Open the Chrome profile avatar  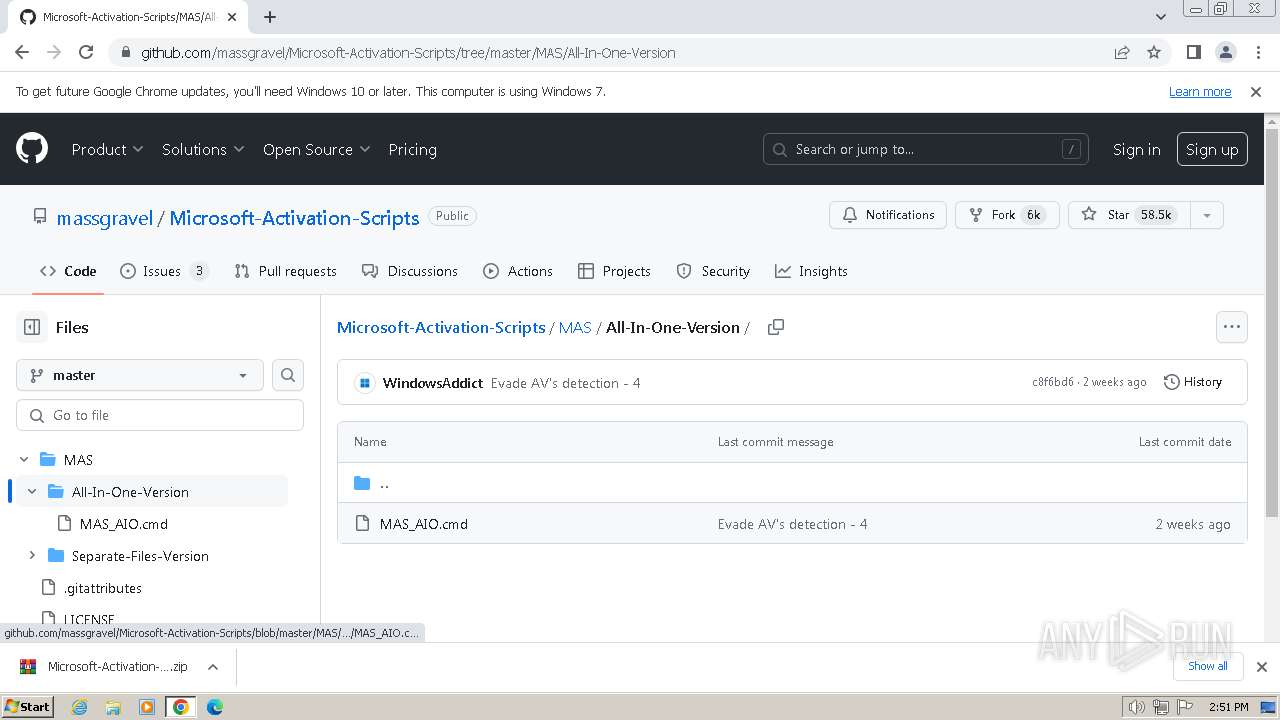click(x=1225, y=52)
